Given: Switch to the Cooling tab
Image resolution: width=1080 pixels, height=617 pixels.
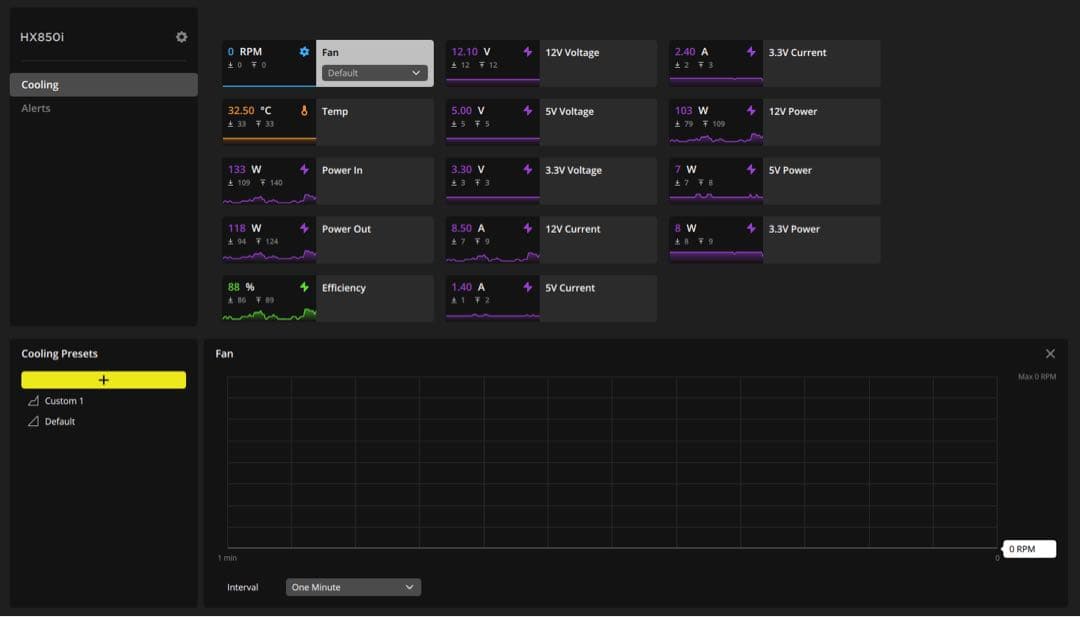Looking at the screenshot, I should [103, 85].
